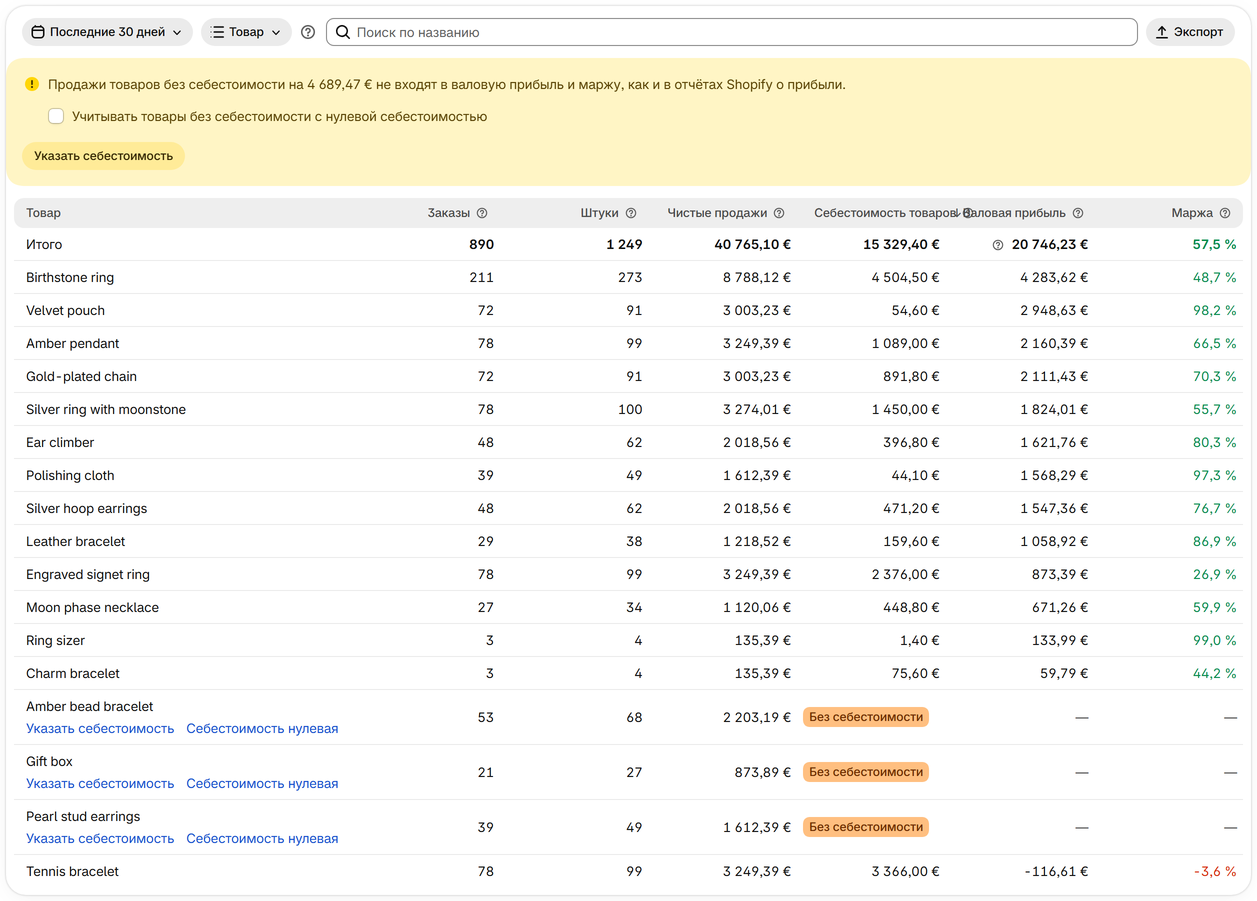1257x901 pixels.
Task: Click the yellow Указать себестоимость button
Action: pyautogui.click(x=103, y=156)
